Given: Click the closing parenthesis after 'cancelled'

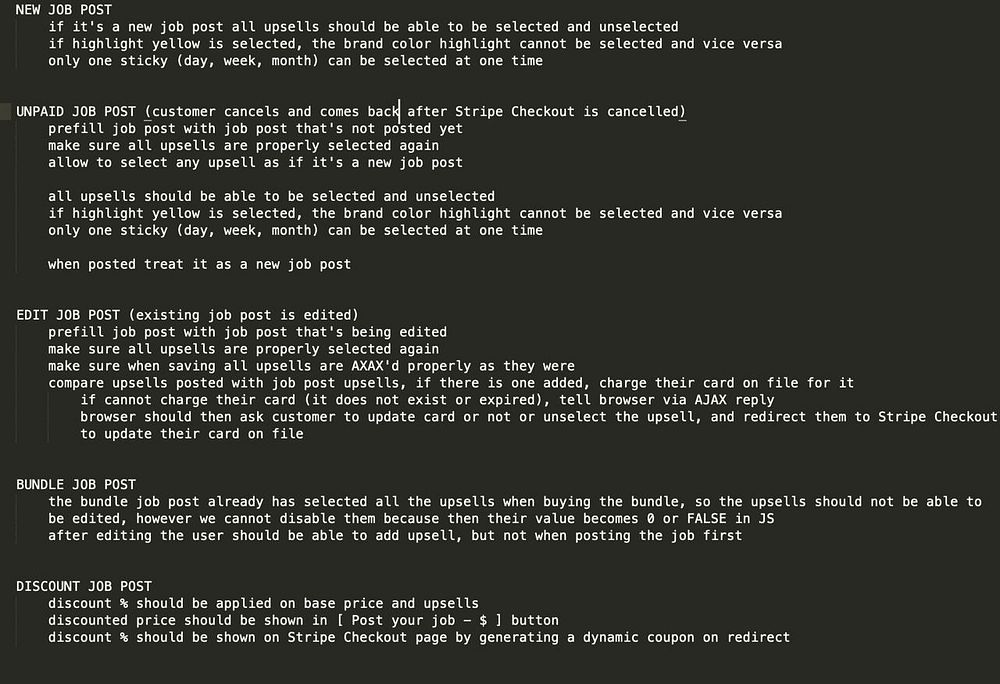Looking at the screenshot, I should coord(682,112).
